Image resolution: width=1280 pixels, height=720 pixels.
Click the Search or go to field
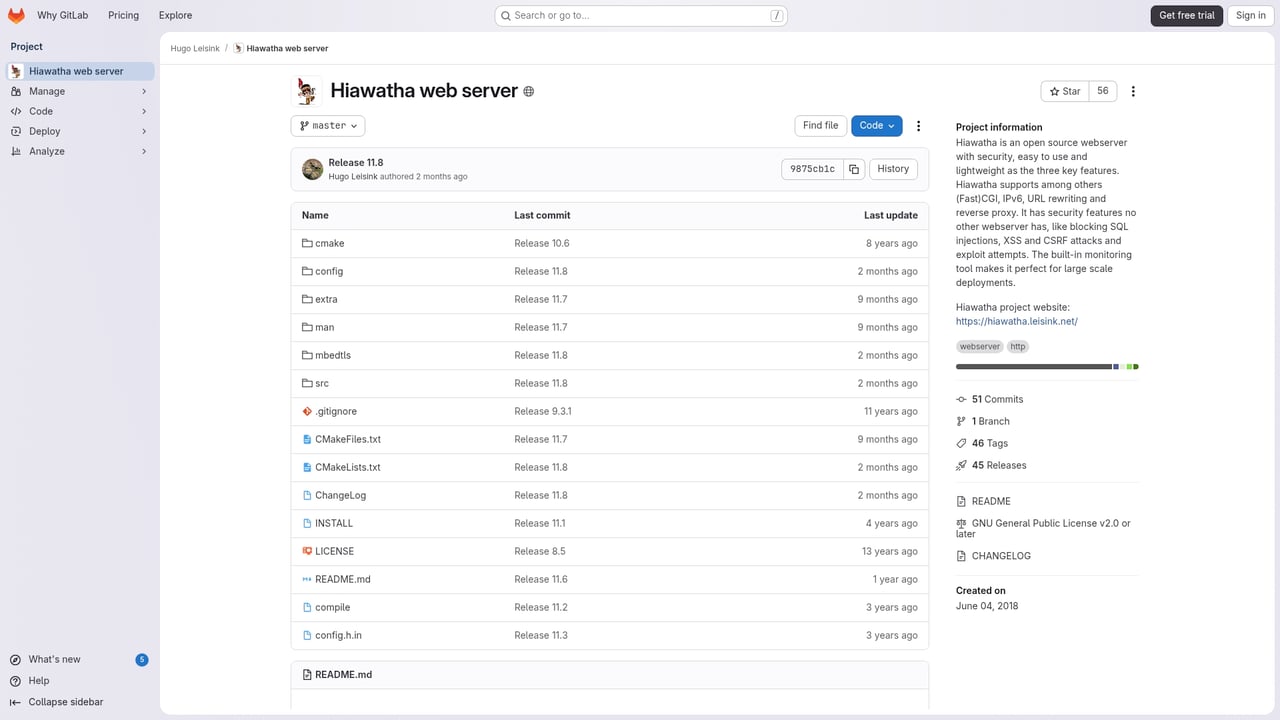[641, 15]
